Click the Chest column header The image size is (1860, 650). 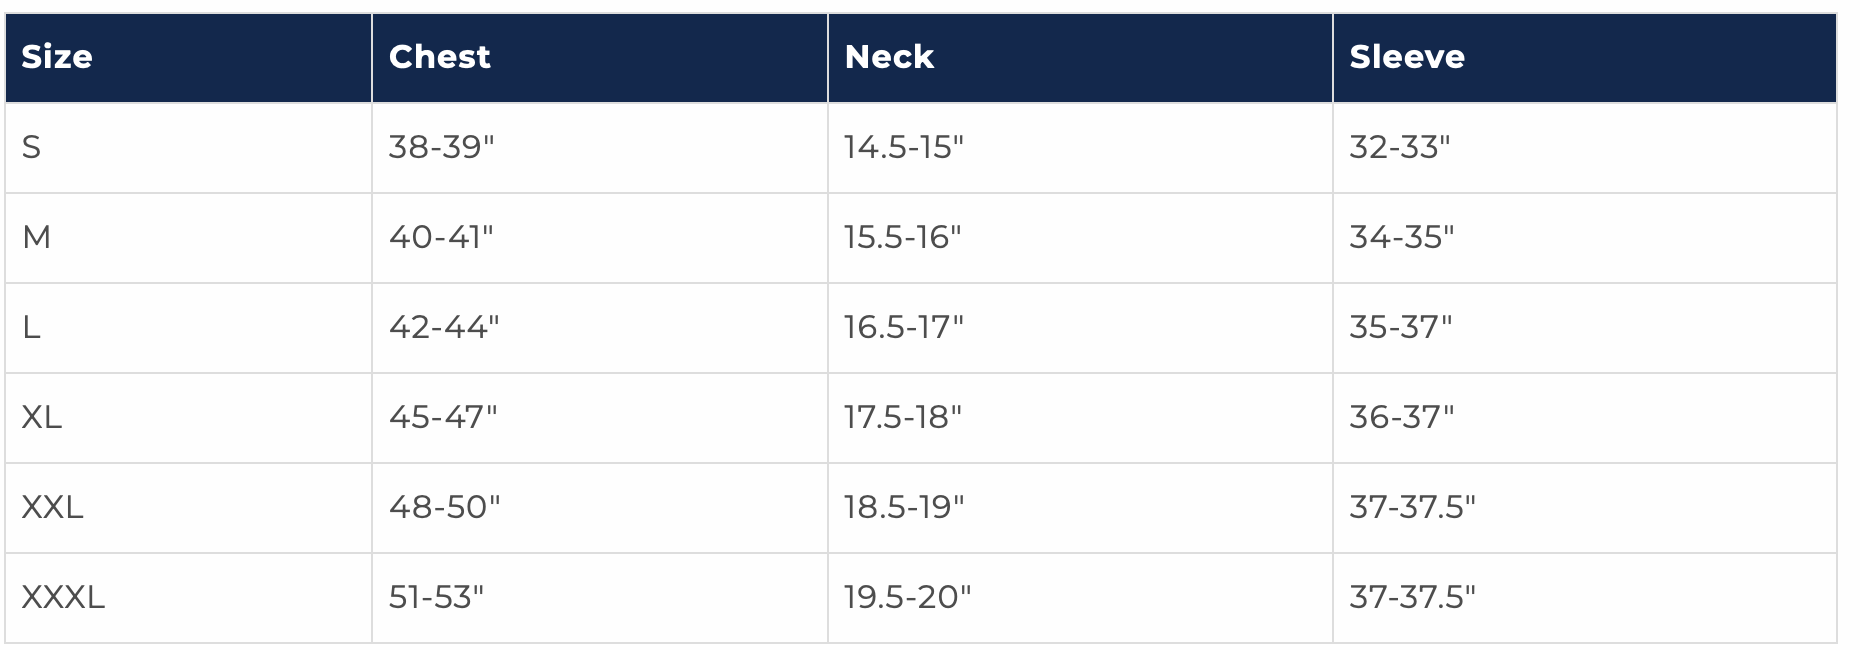point(439,57)
